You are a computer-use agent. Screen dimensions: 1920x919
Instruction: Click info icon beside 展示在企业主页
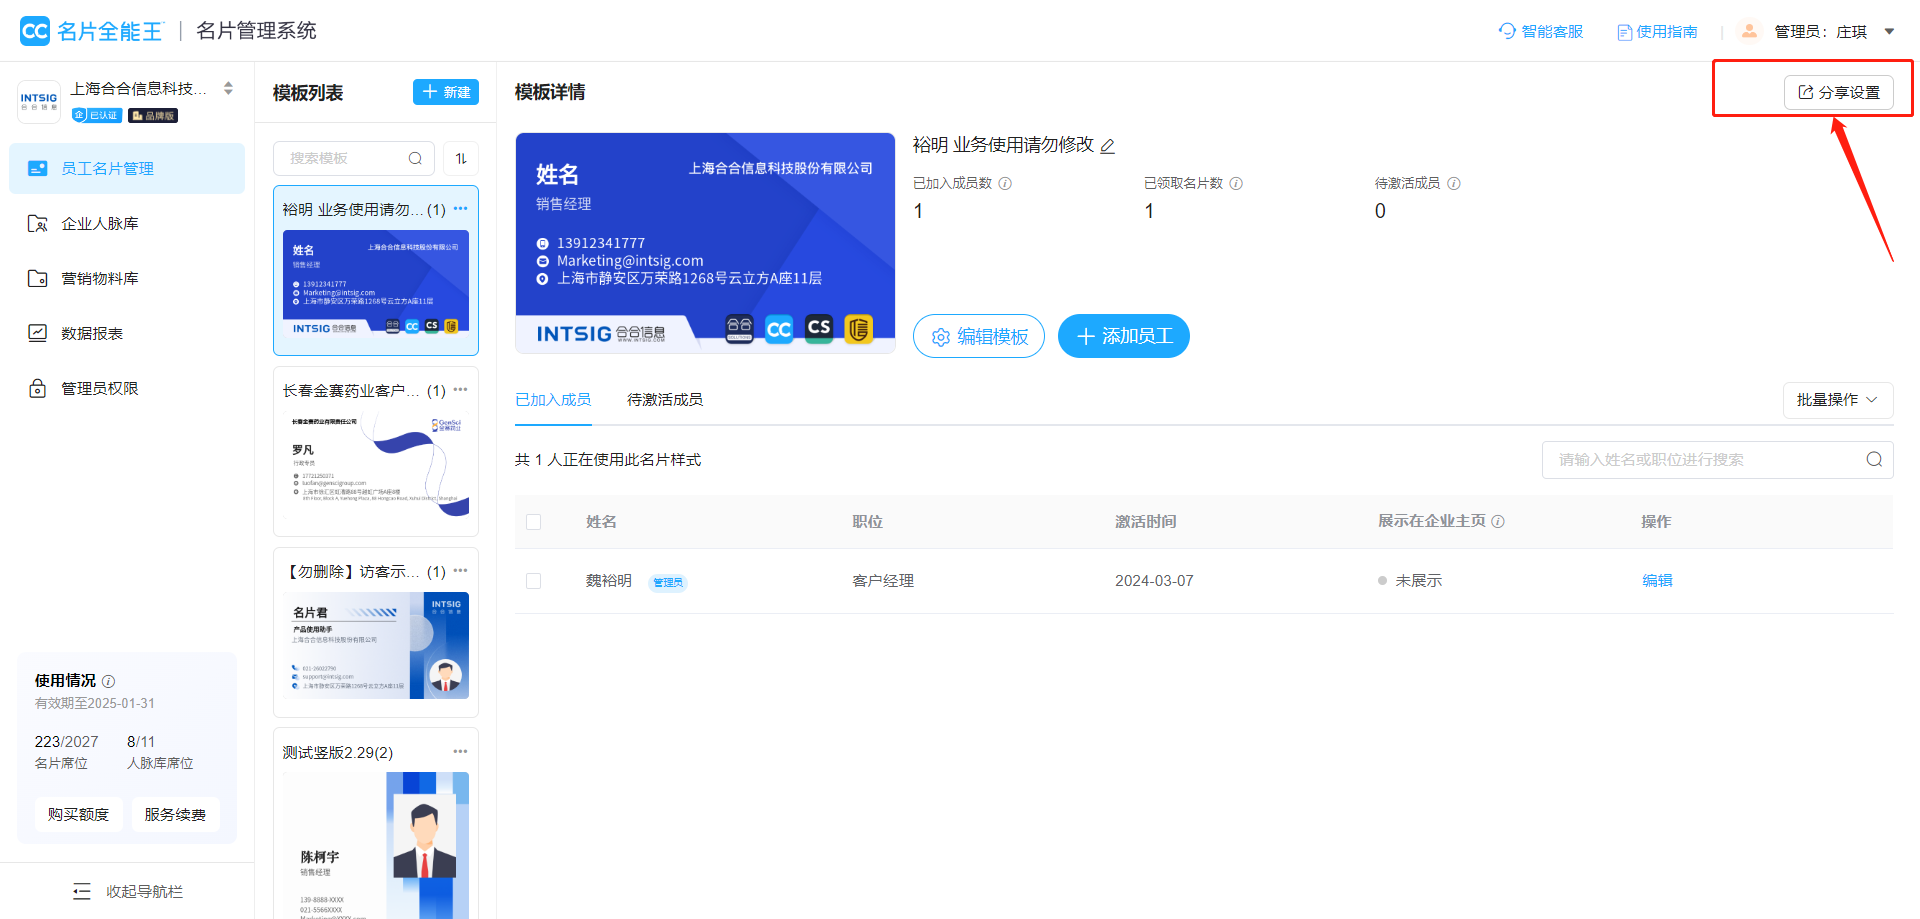click(1498, 522)
